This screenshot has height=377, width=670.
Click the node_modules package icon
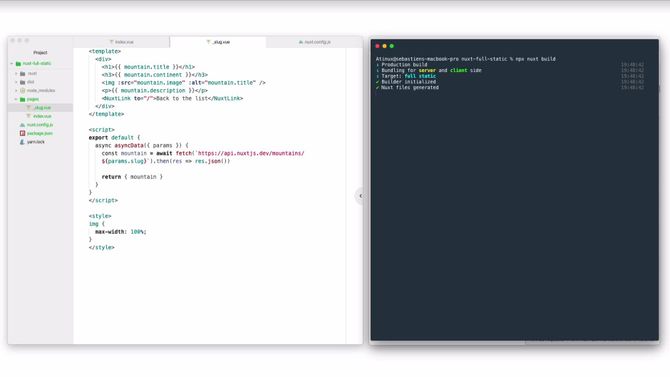click(x=23, y=91)
